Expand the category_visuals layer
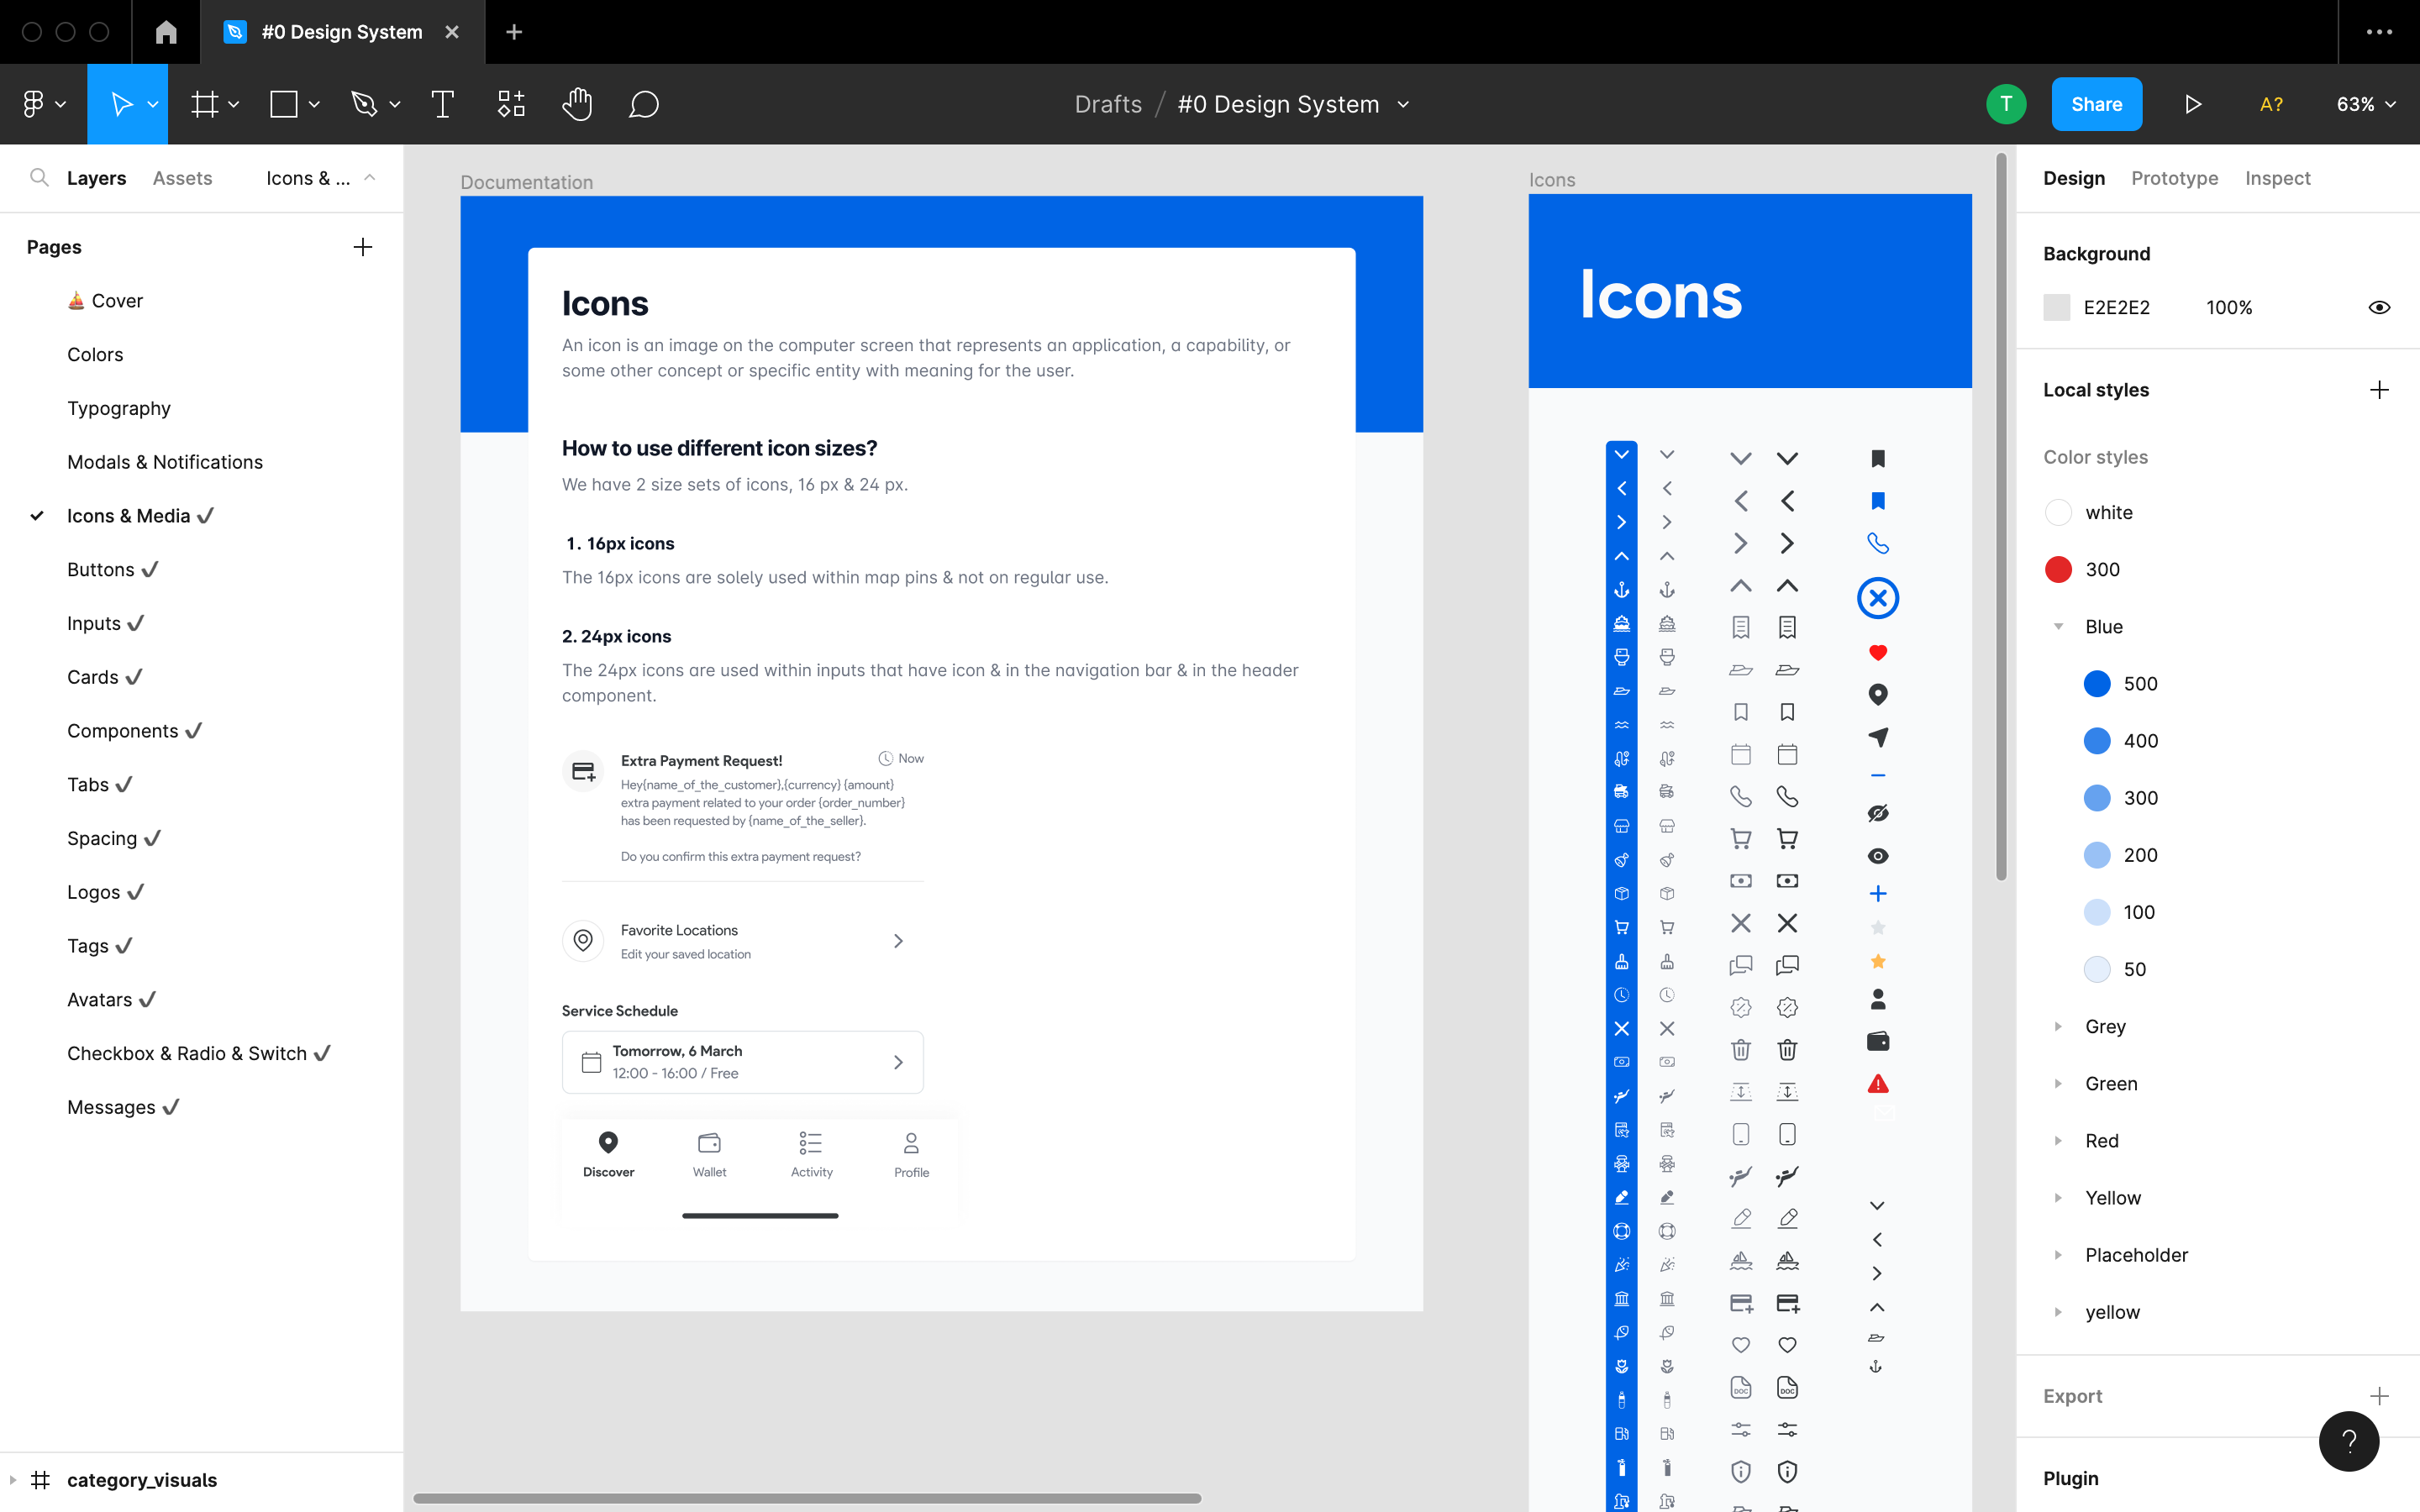This screenshot has width=2420, height=1512. point(13,1480)
